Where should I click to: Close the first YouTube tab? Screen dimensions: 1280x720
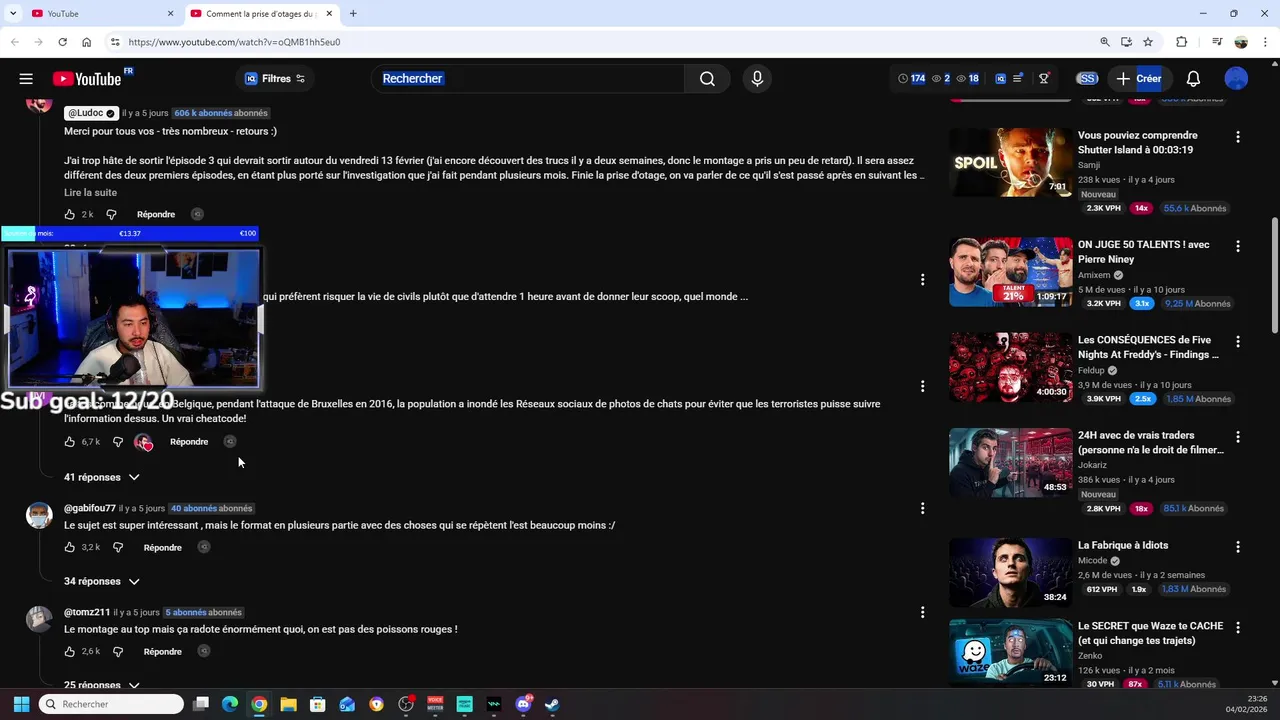coord(170,14)
